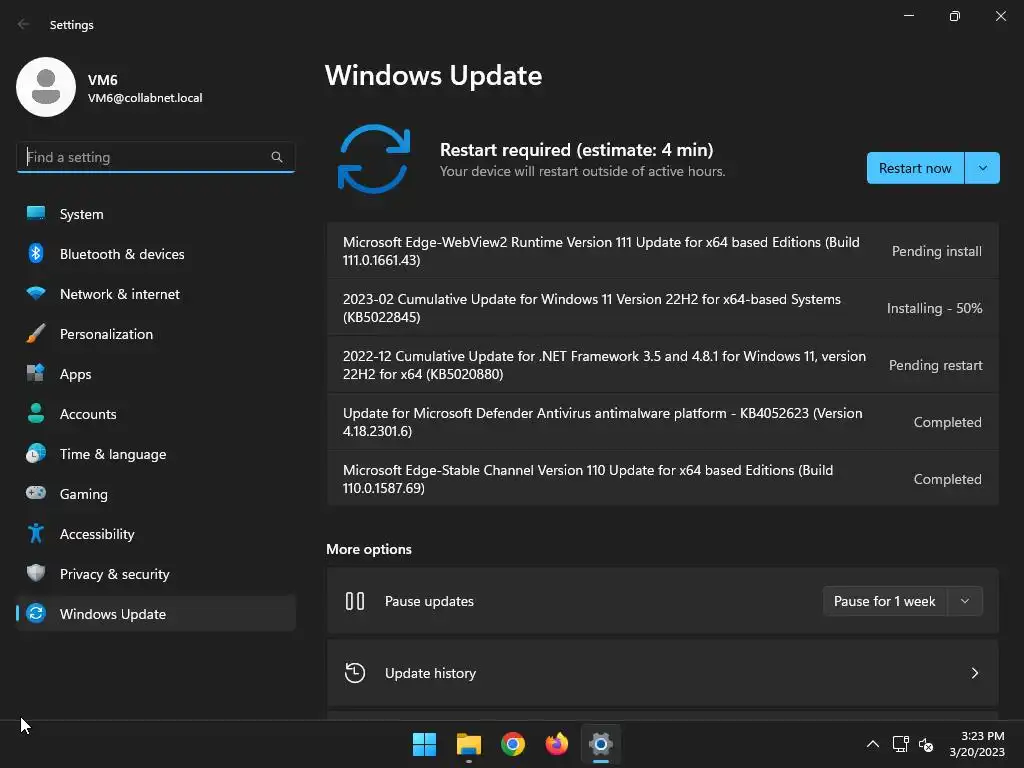Click the Pause updates pause icon
Image resolution: width=1024 pixels, height=768 pixels.
click(355, 601)
